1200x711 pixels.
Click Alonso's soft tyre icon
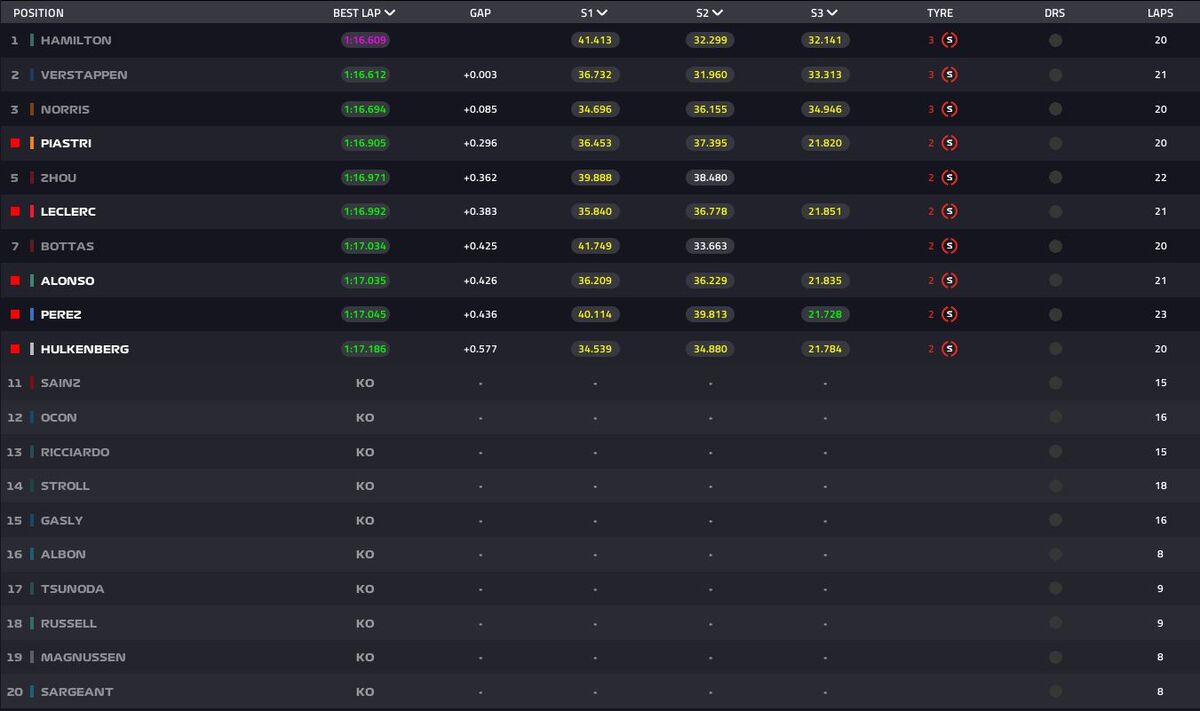pos(949,280)
